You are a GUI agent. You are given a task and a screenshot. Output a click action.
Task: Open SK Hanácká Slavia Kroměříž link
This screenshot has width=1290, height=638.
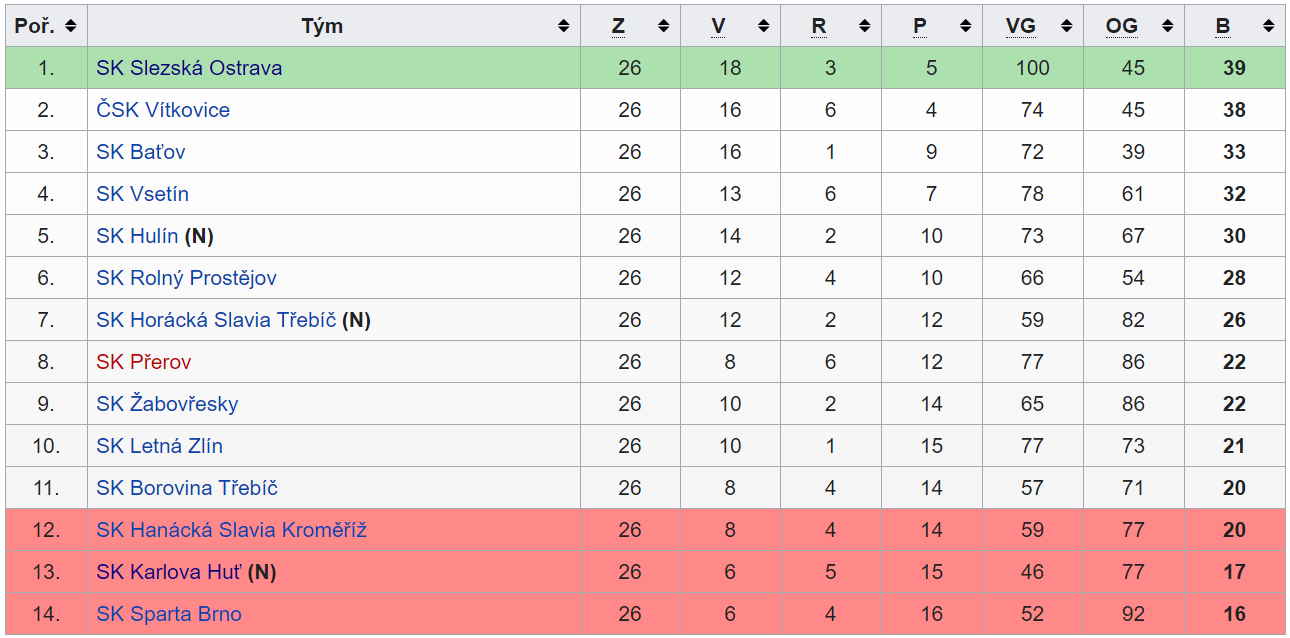[x=232, y=530]
